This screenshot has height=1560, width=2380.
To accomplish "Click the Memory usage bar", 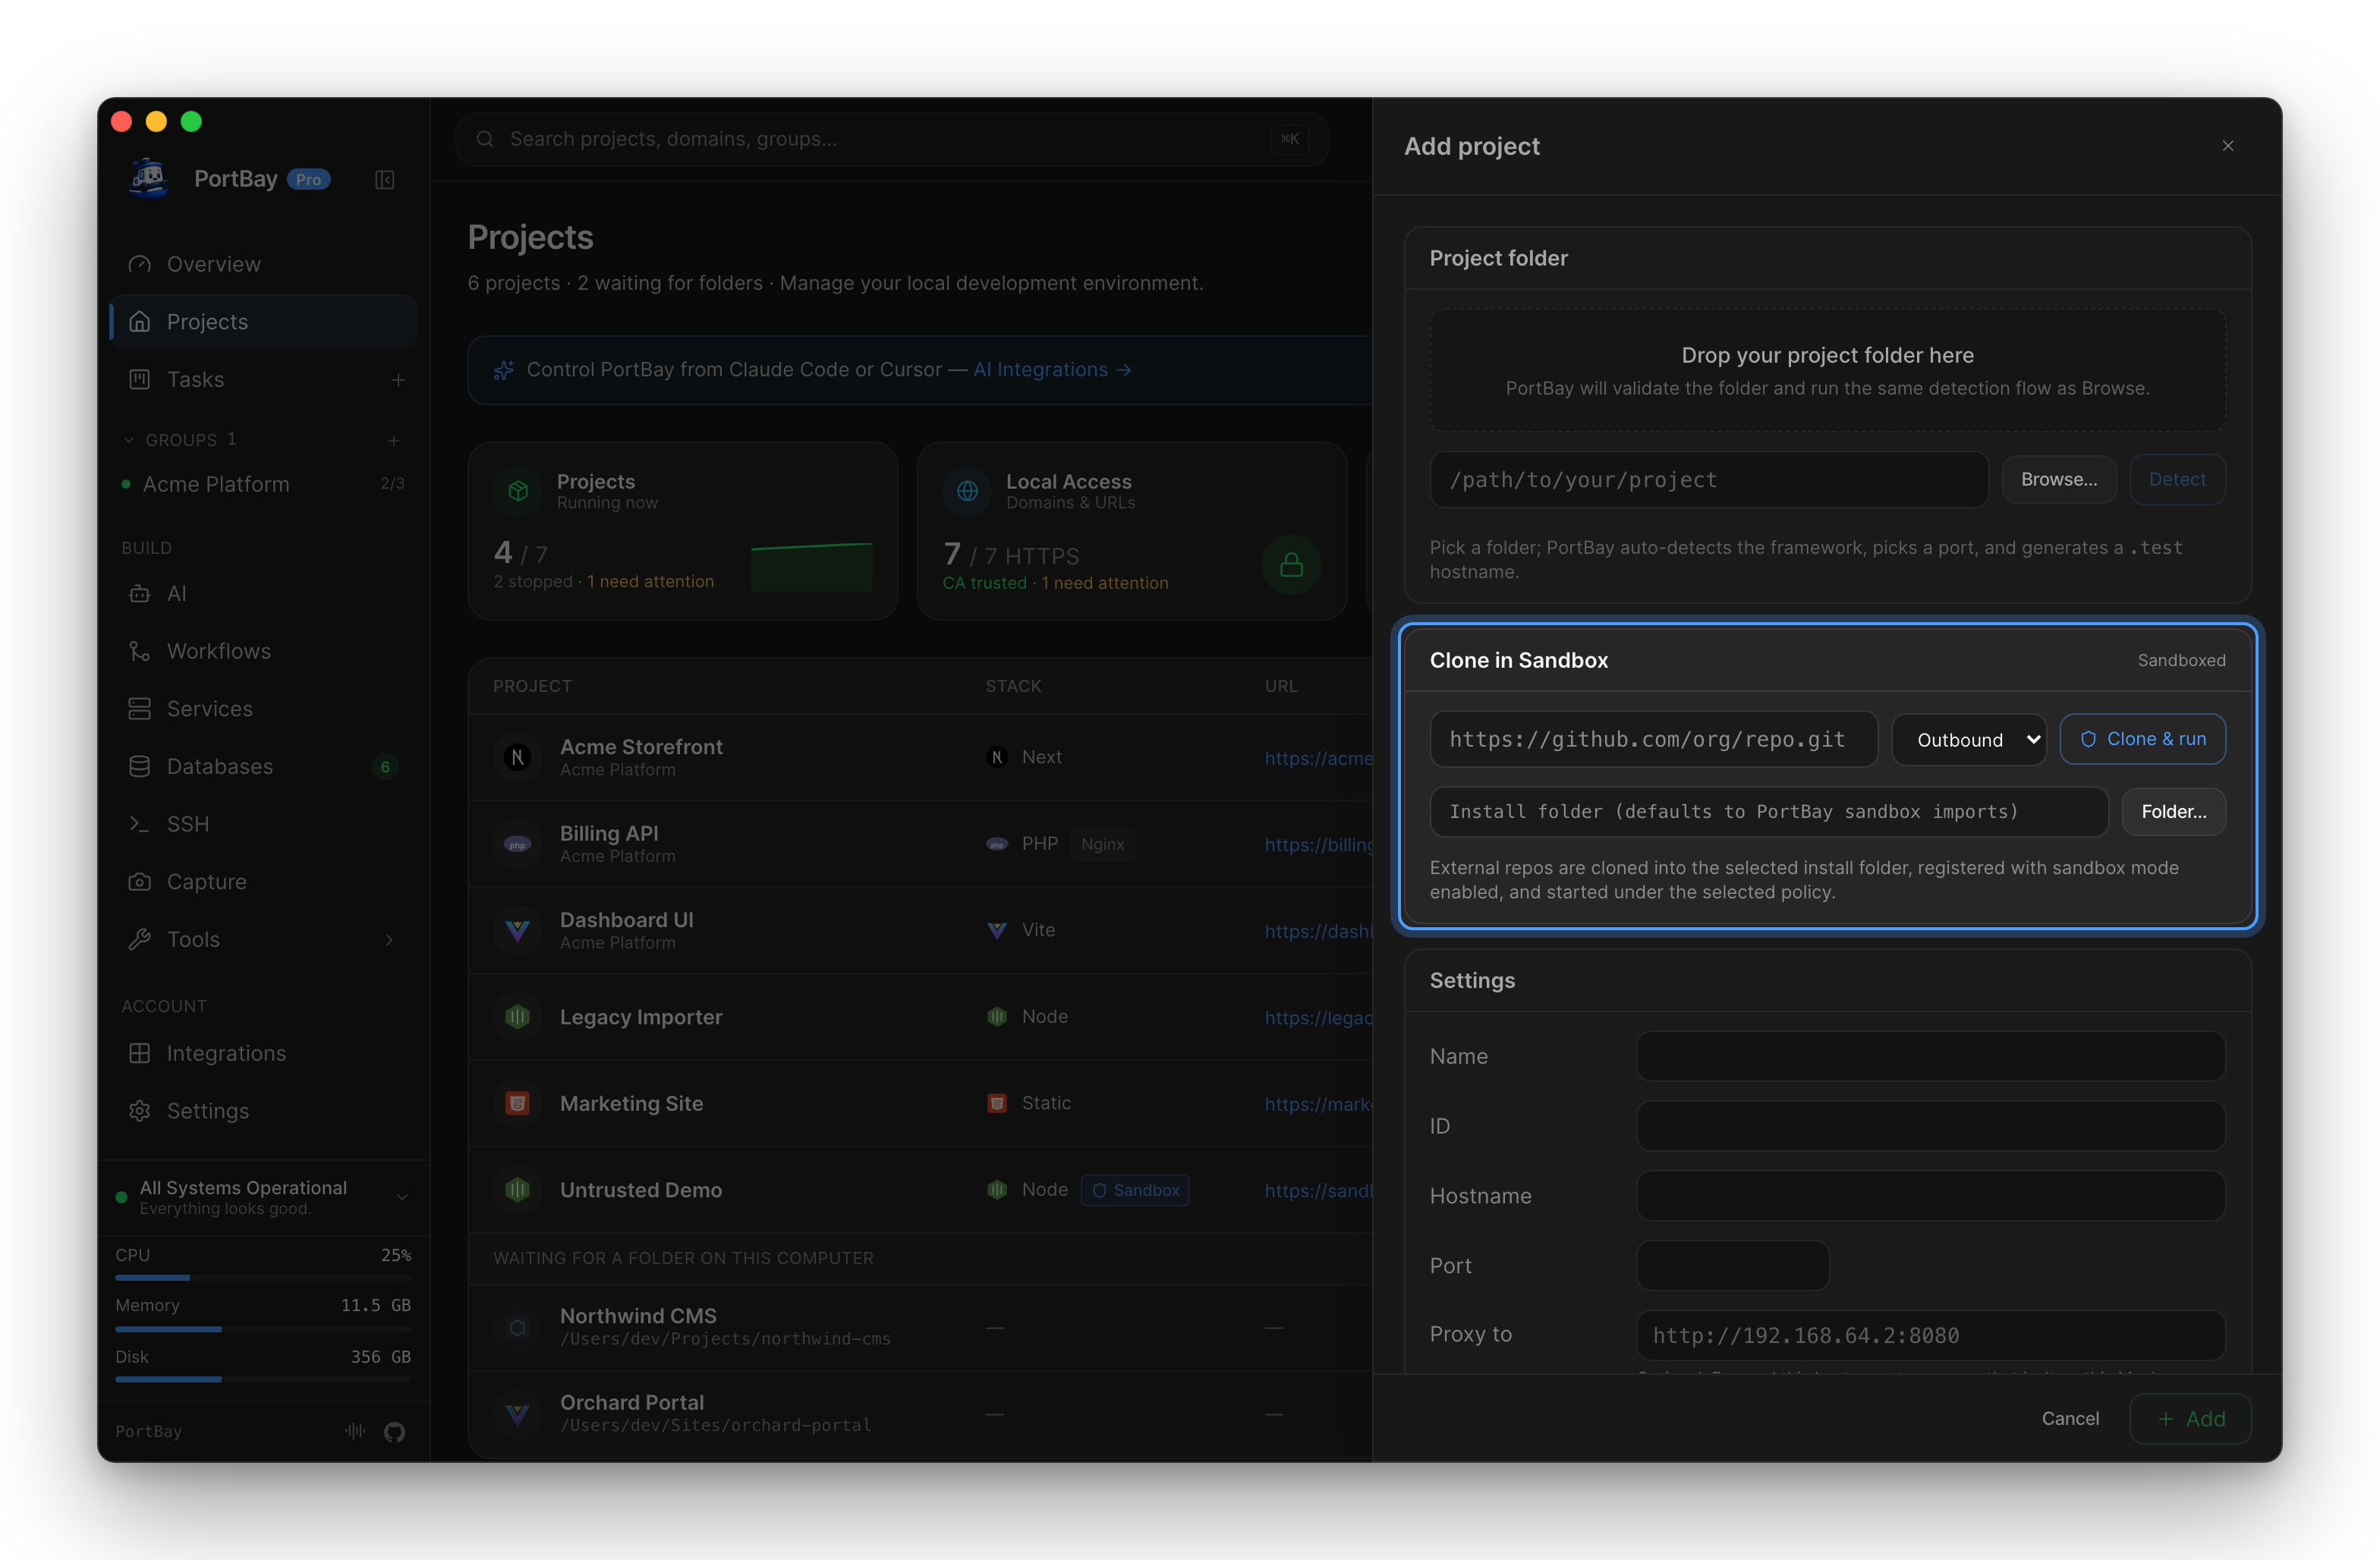I will click(x=263, y=1329).
